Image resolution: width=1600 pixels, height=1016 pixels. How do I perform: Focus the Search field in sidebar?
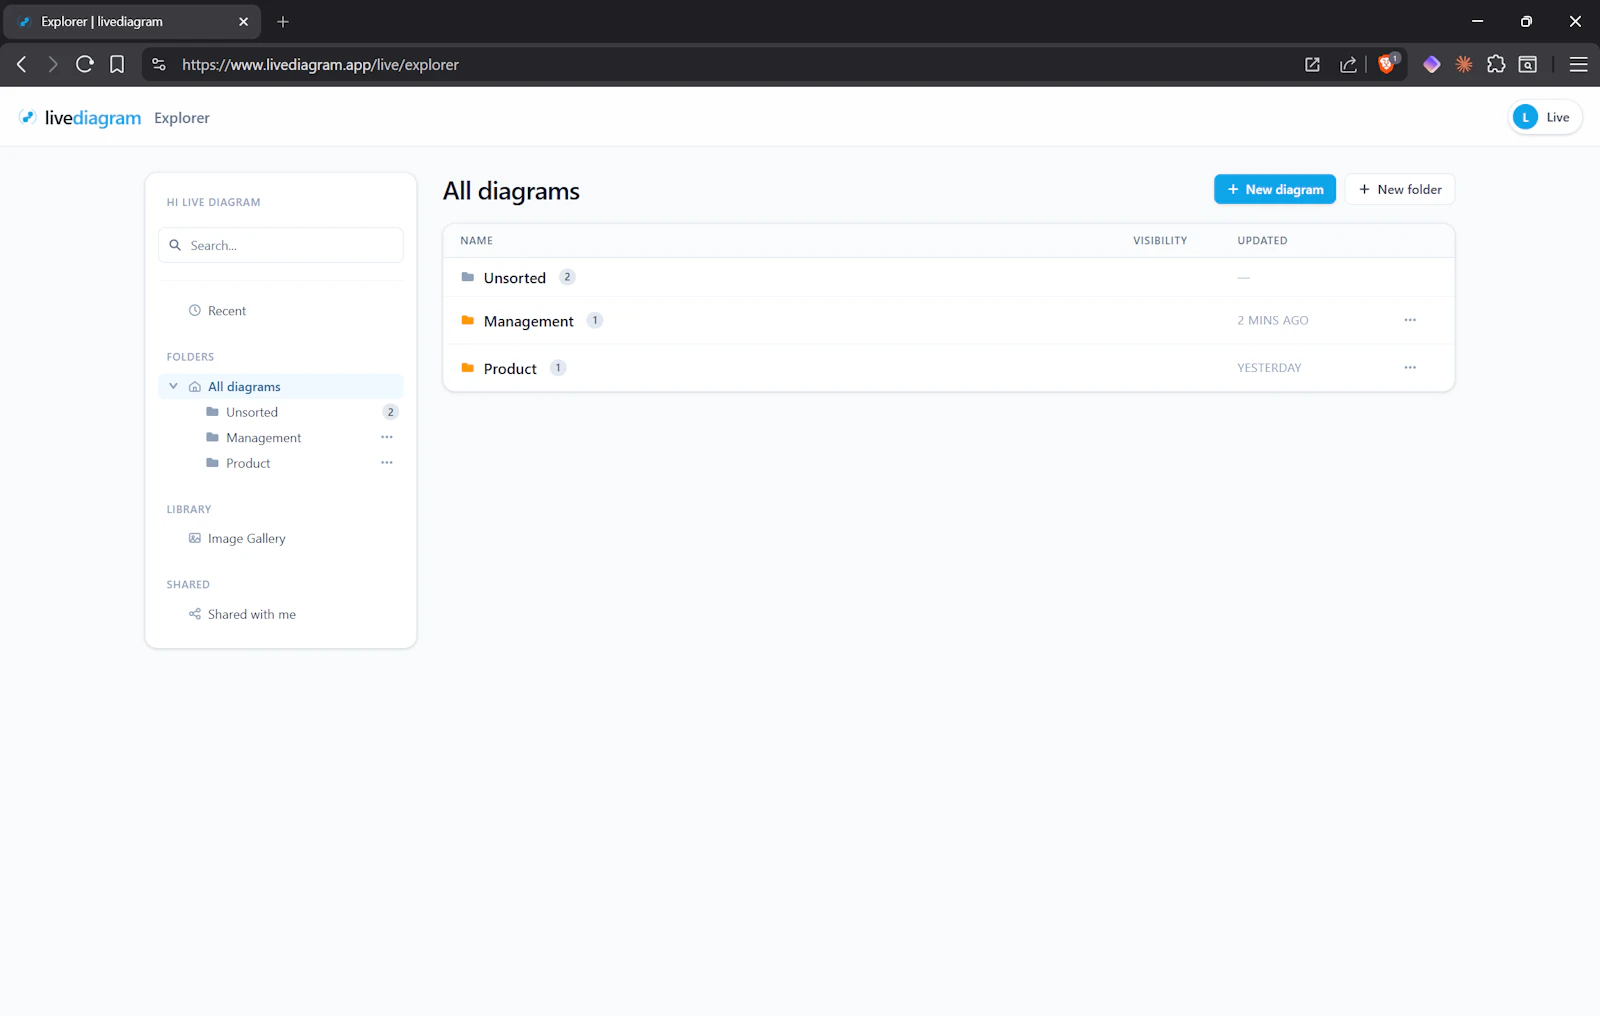tap(281, 245)
